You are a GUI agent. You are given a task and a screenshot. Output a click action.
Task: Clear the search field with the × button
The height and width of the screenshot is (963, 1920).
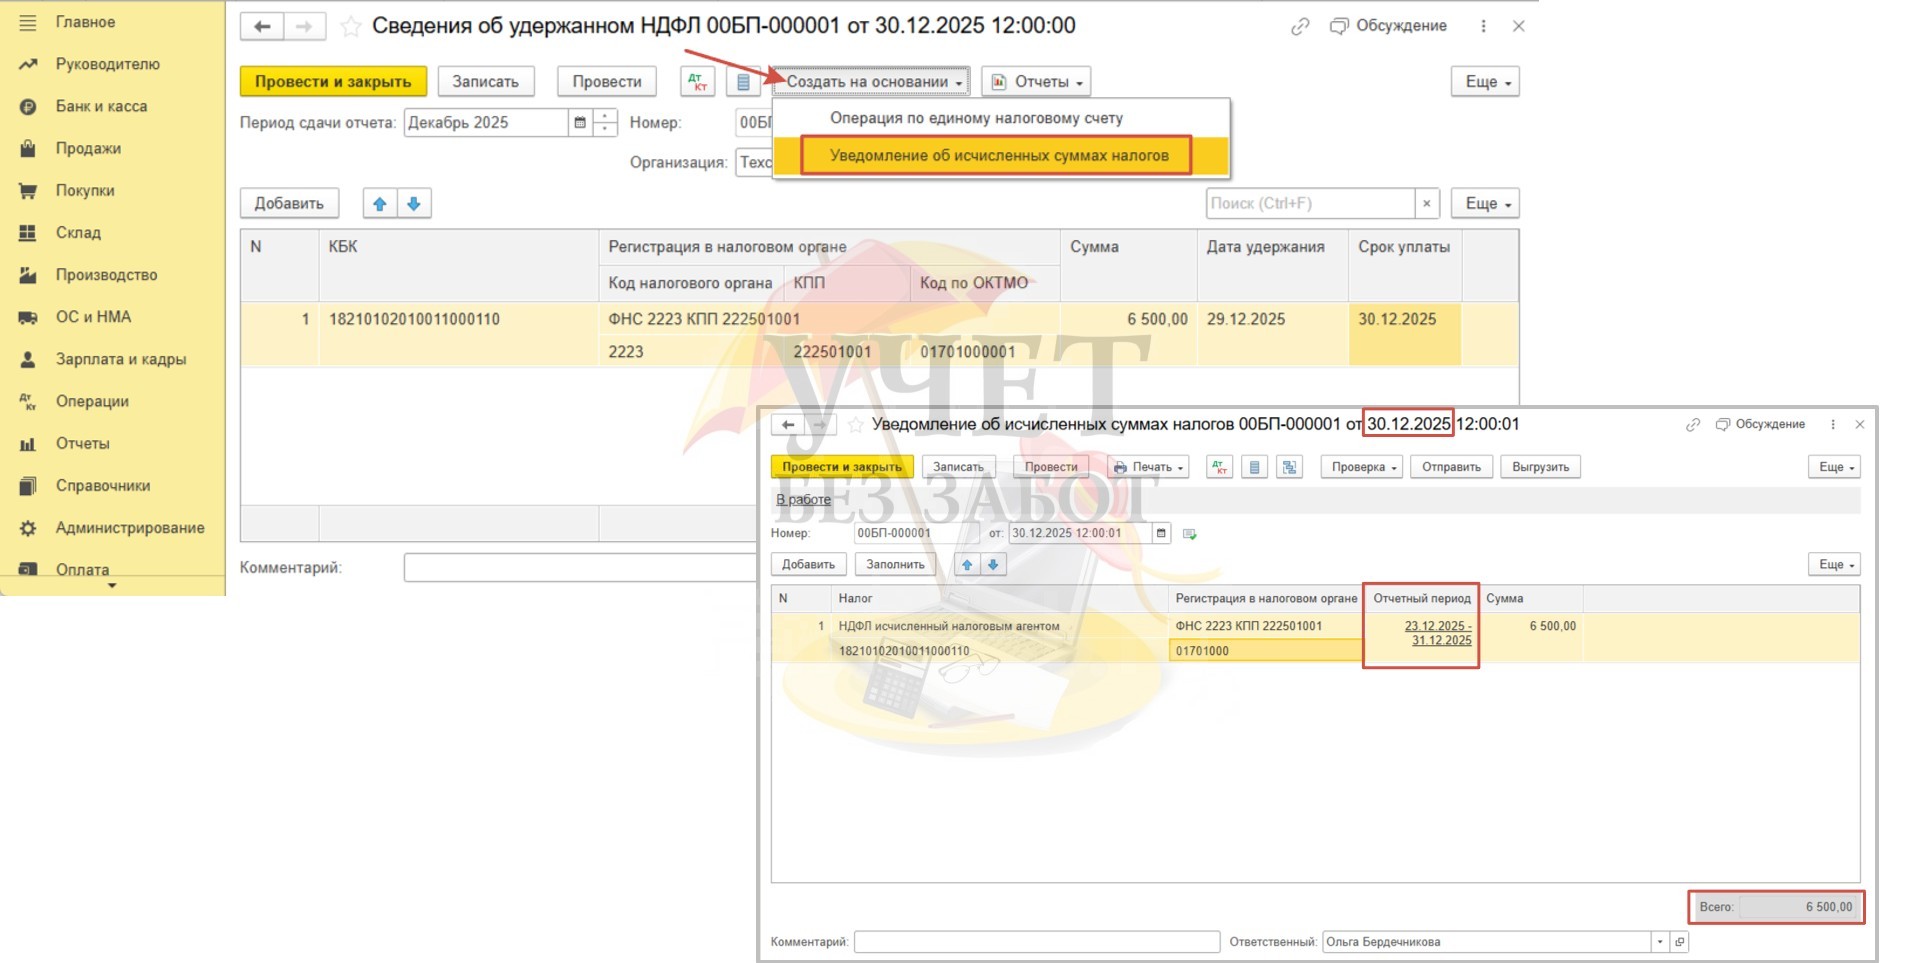coord(1427,204)
